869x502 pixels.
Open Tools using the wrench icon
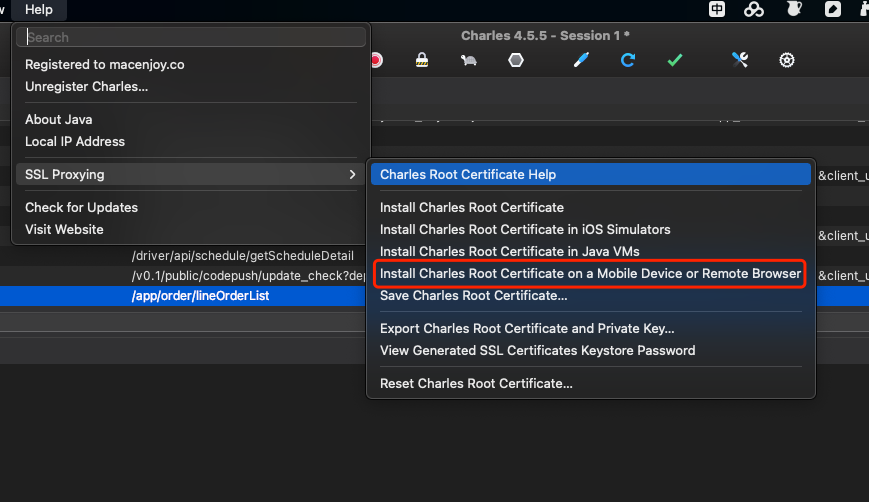[740, 60]
